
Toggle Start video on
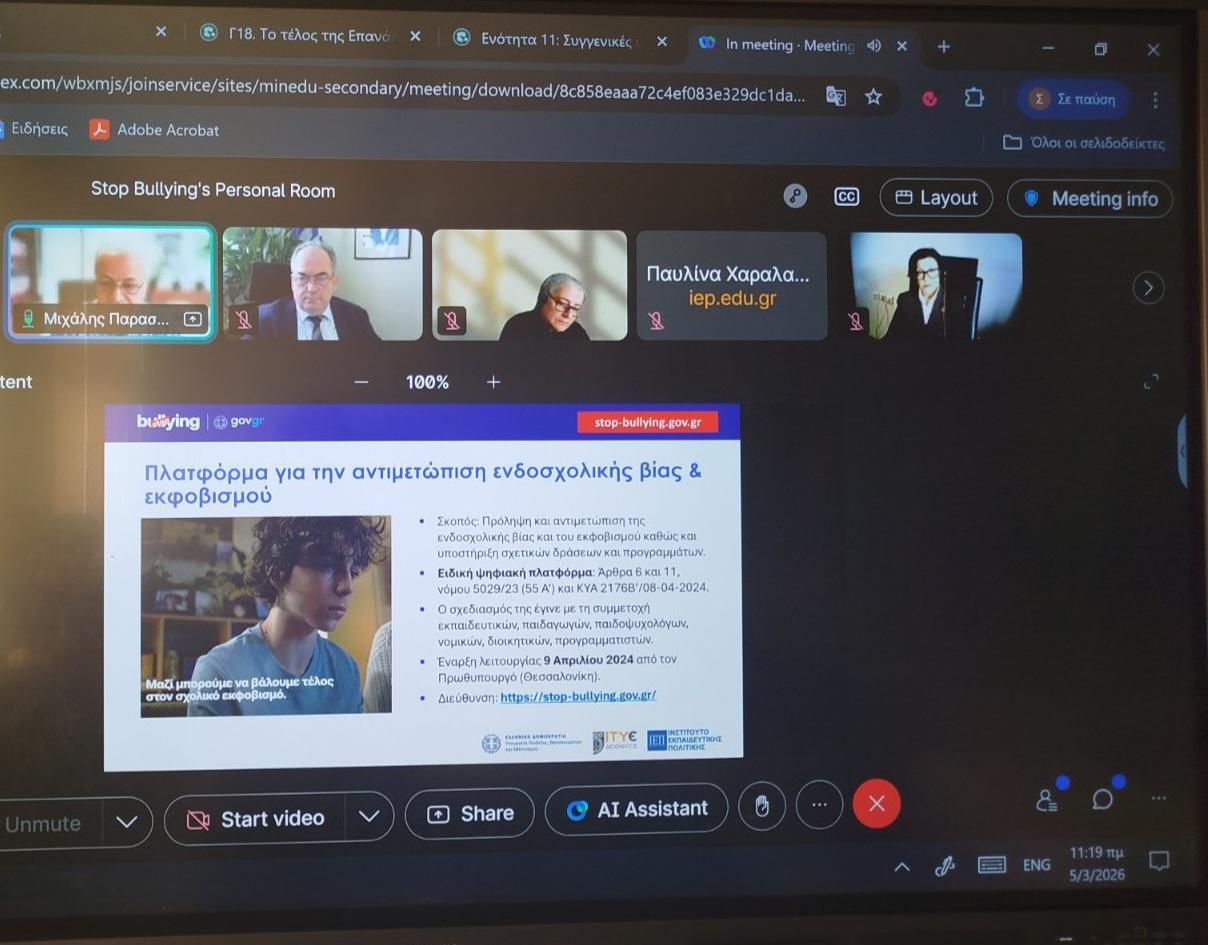(x=256, y=819)
